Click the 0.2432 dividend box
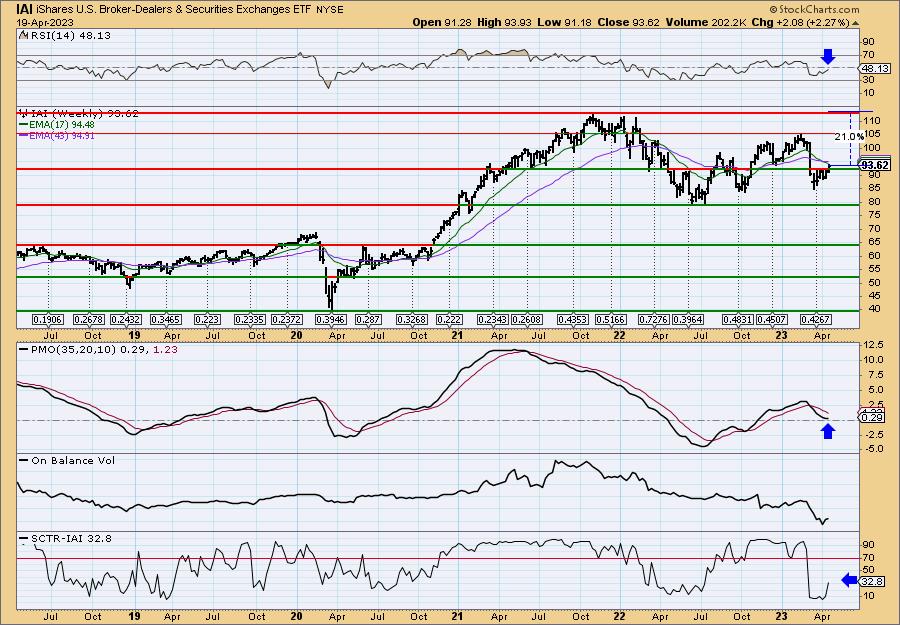Screen dimensions: 900x625 [x=127, y=320]
